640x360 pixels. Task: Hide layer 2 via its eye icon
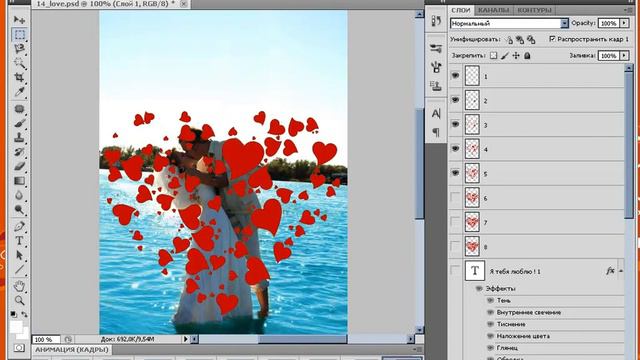click(455, 100)
